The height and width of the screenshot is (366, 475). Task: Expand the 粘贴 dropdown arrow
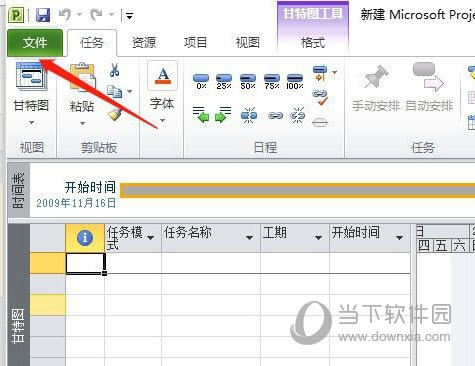(x=82, y=124)
